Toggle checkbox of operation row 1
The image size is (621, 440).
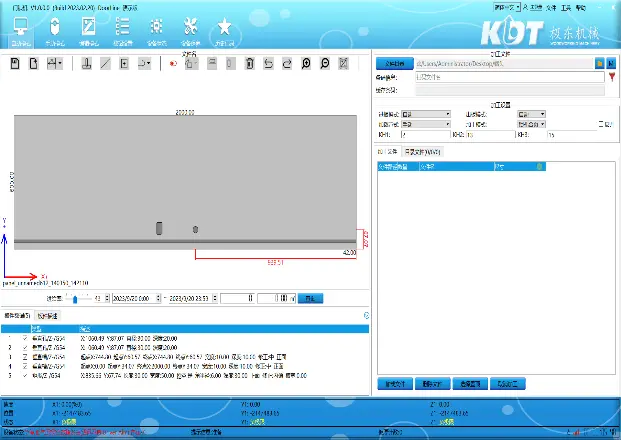point(25,338)
